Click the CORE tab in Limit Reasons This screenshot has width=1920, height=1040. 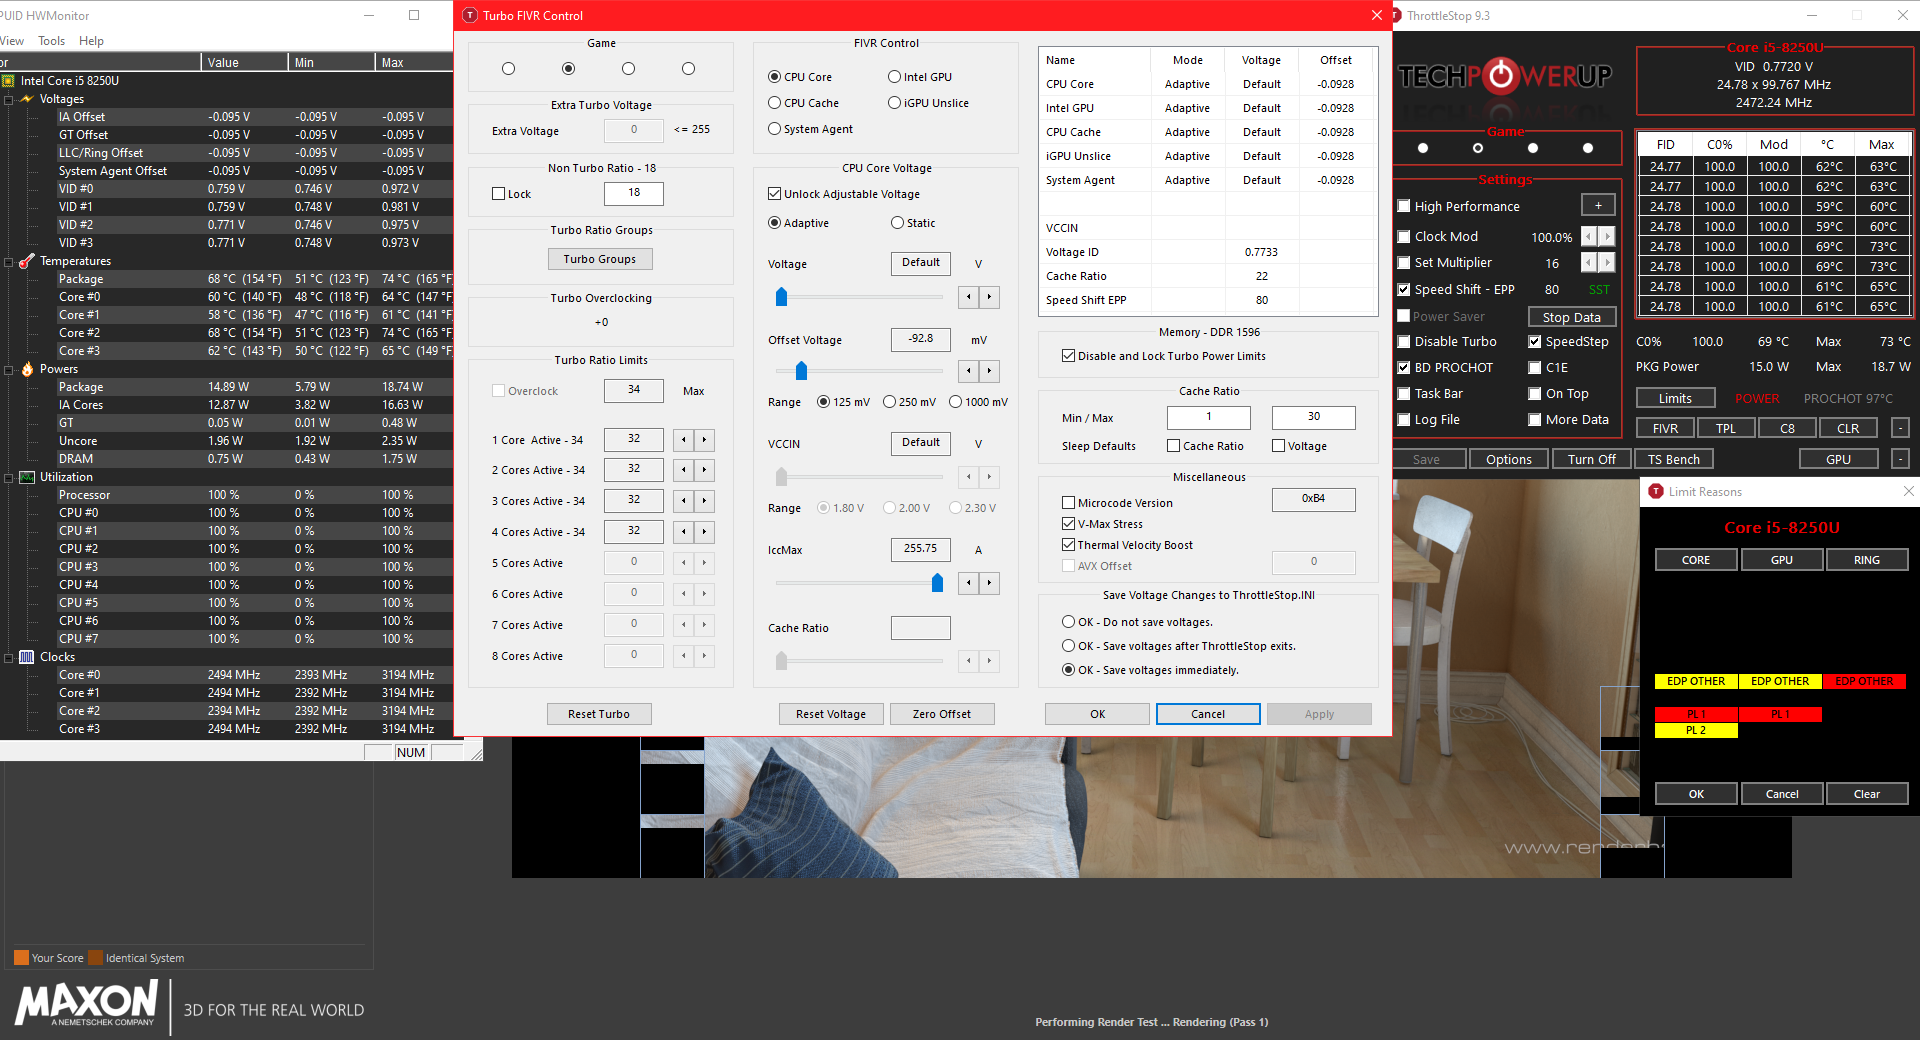click(x=1696, y=560)
